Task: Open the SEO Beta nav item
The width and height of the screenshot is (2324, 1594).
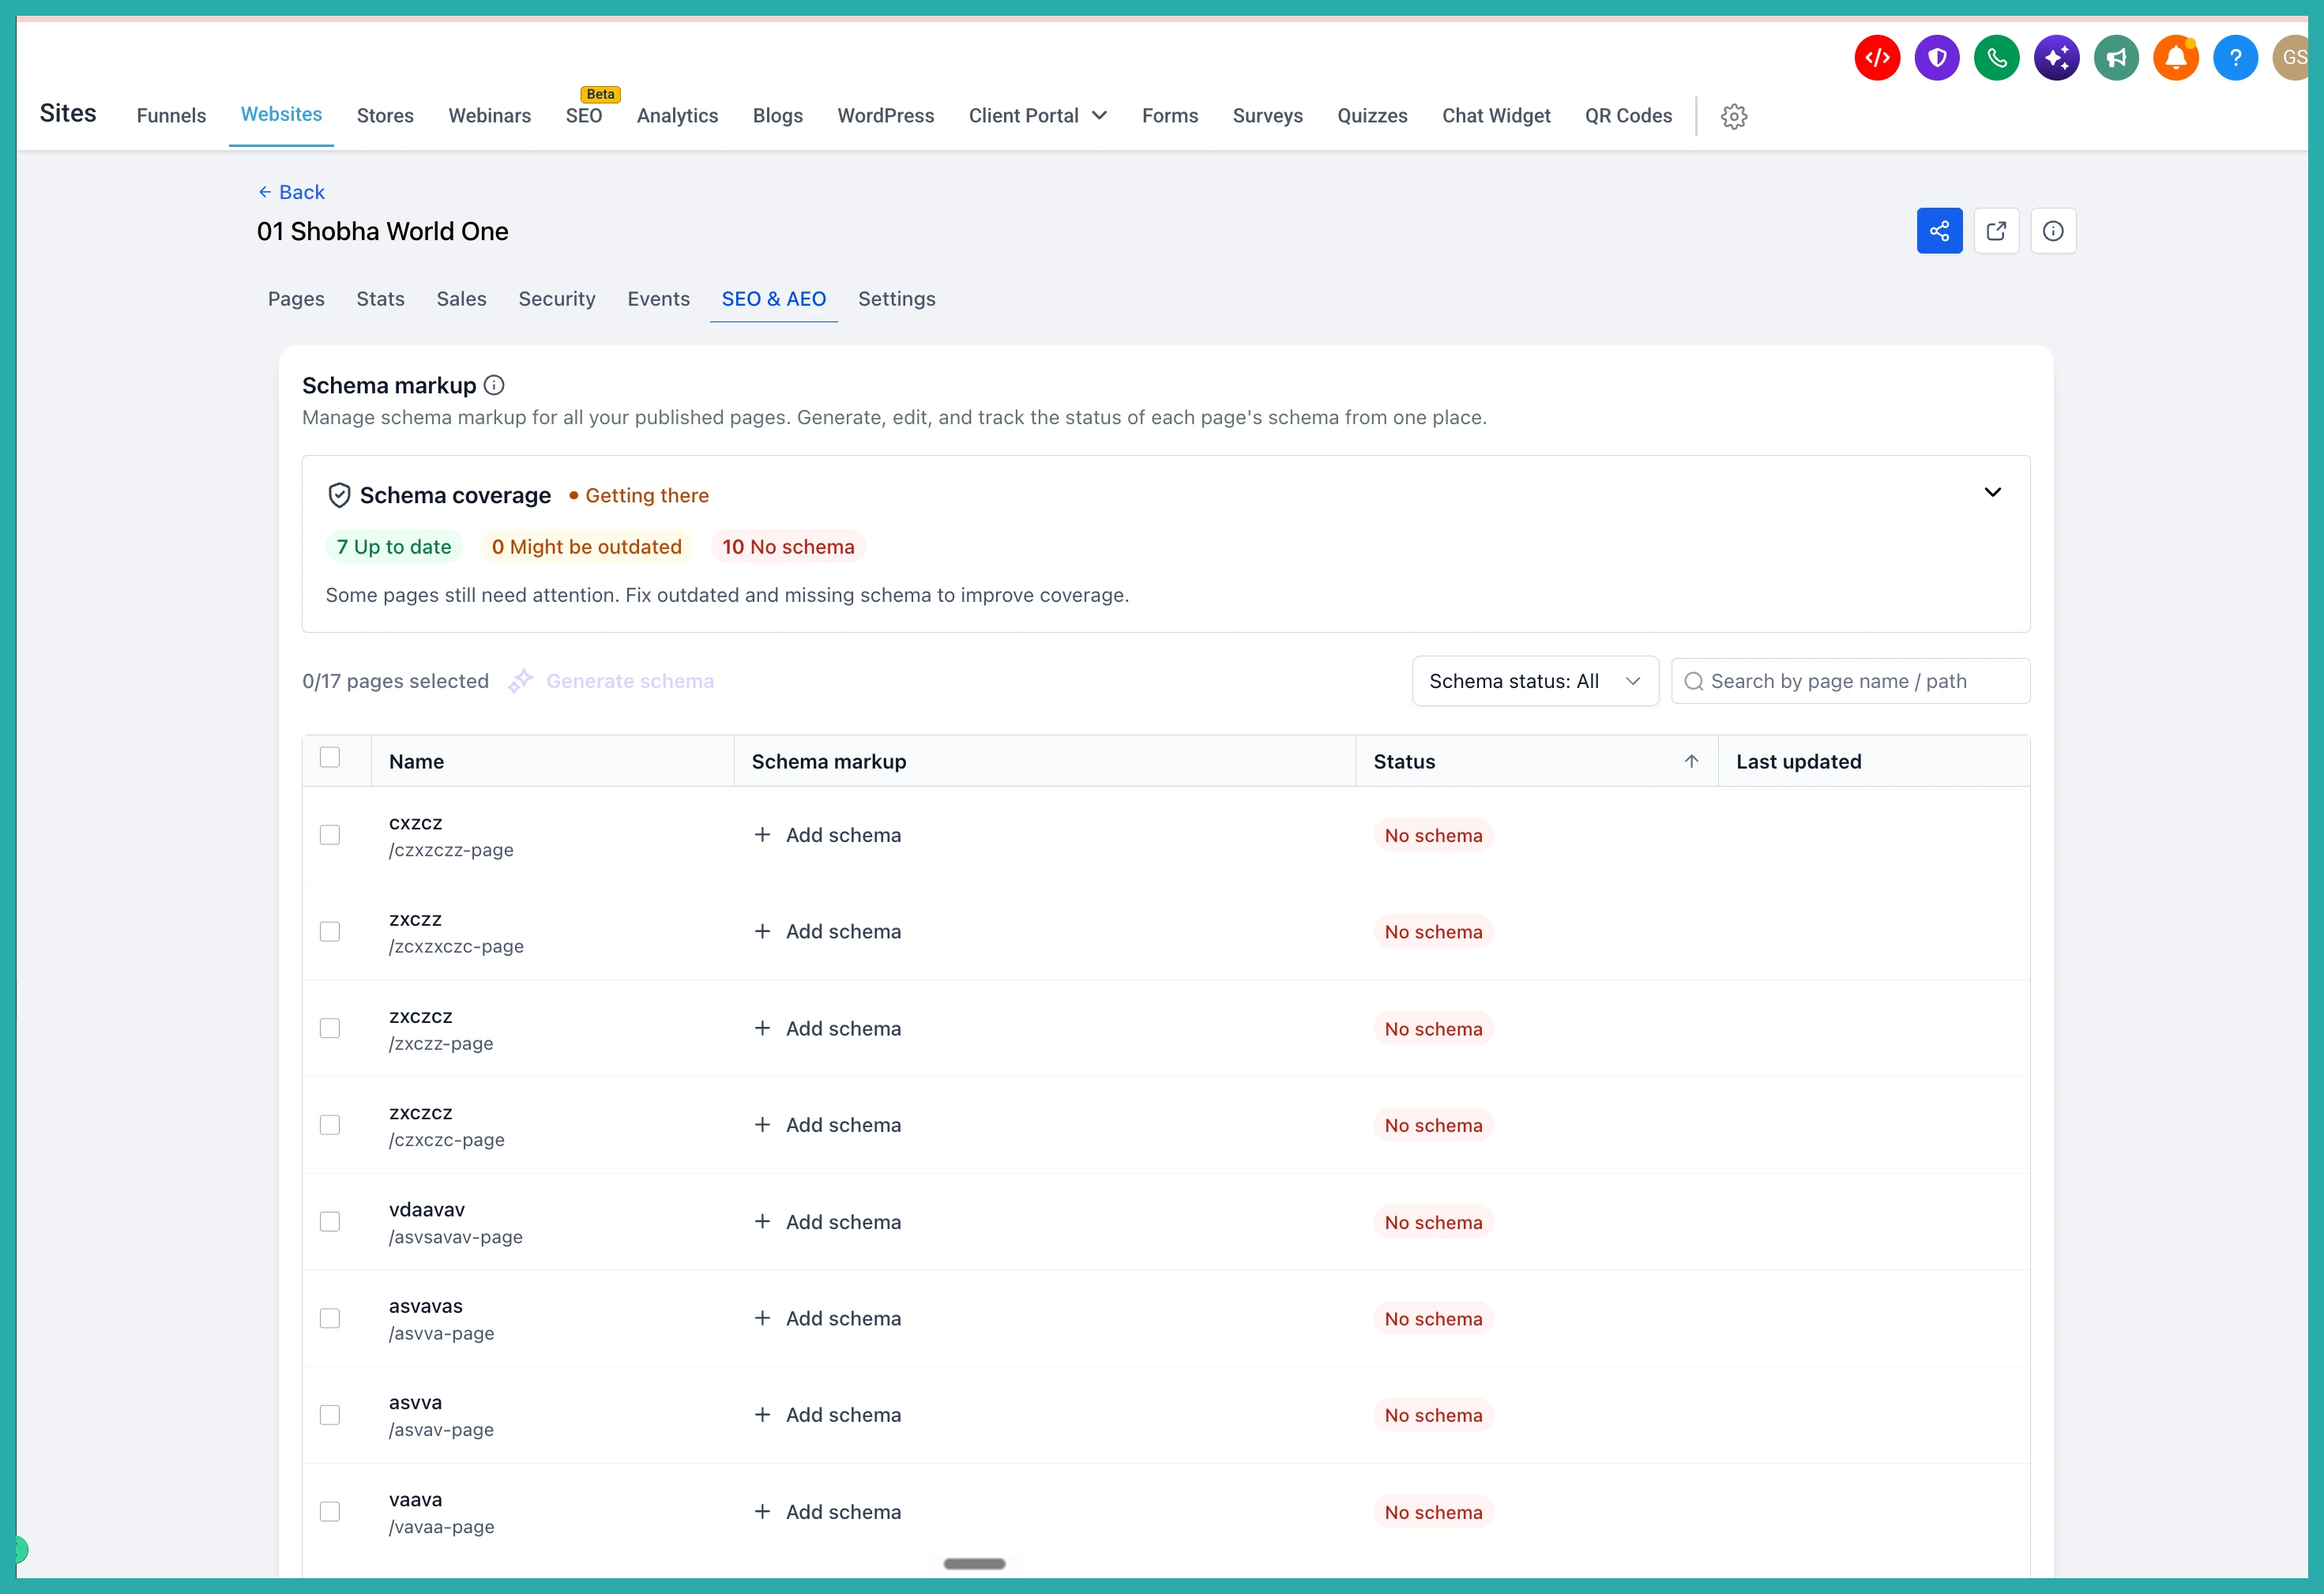Action: pos(584,116)
